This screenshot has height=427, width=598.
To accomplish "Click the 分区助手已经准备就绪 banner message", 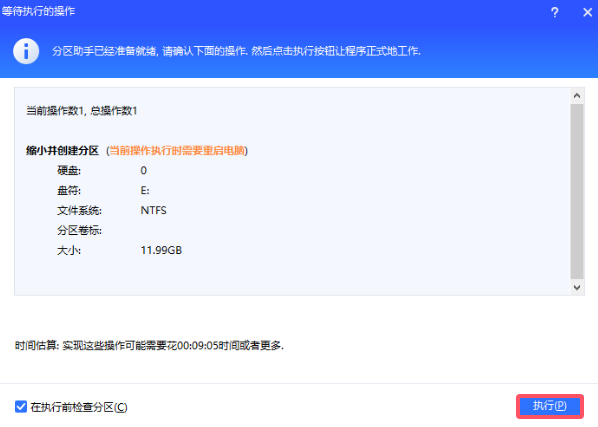I will [x=236, y=51].
